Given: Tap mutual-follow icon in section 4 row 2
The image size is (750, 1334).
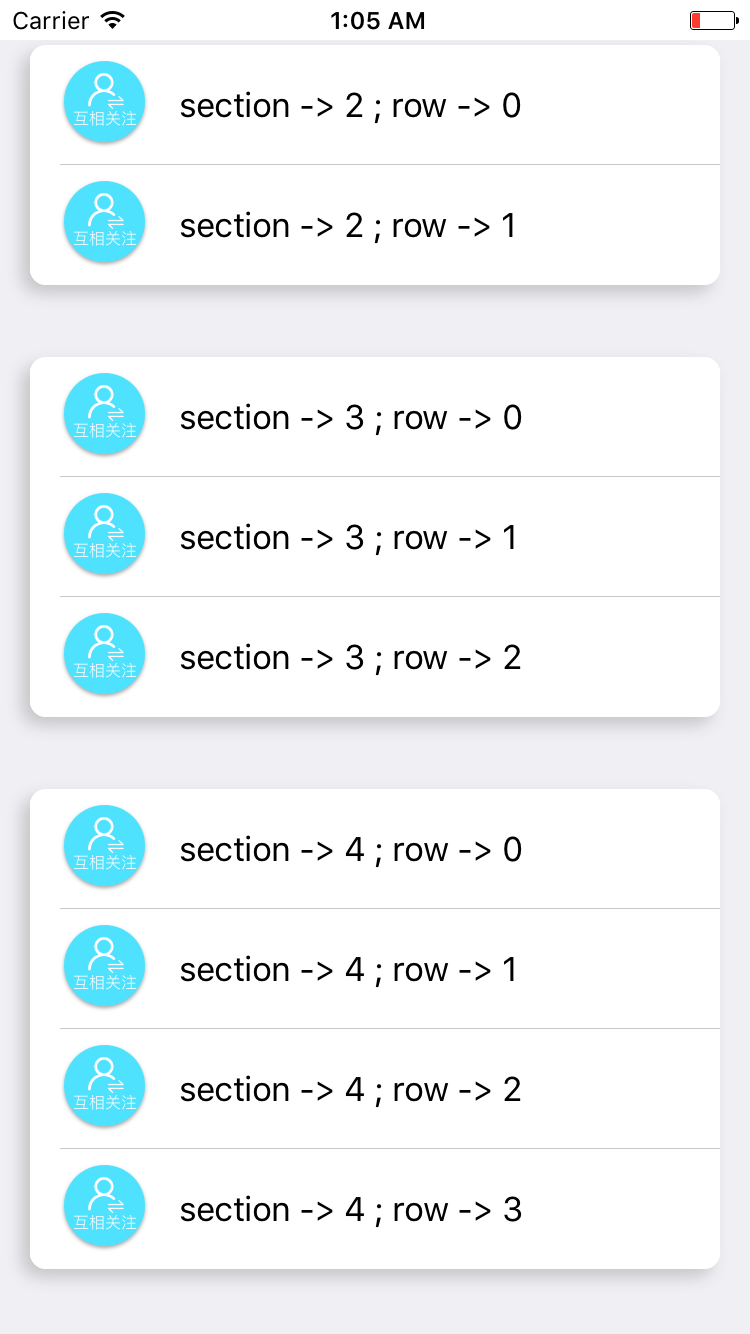Looking at the screenshot, I should coord(105,1086).
